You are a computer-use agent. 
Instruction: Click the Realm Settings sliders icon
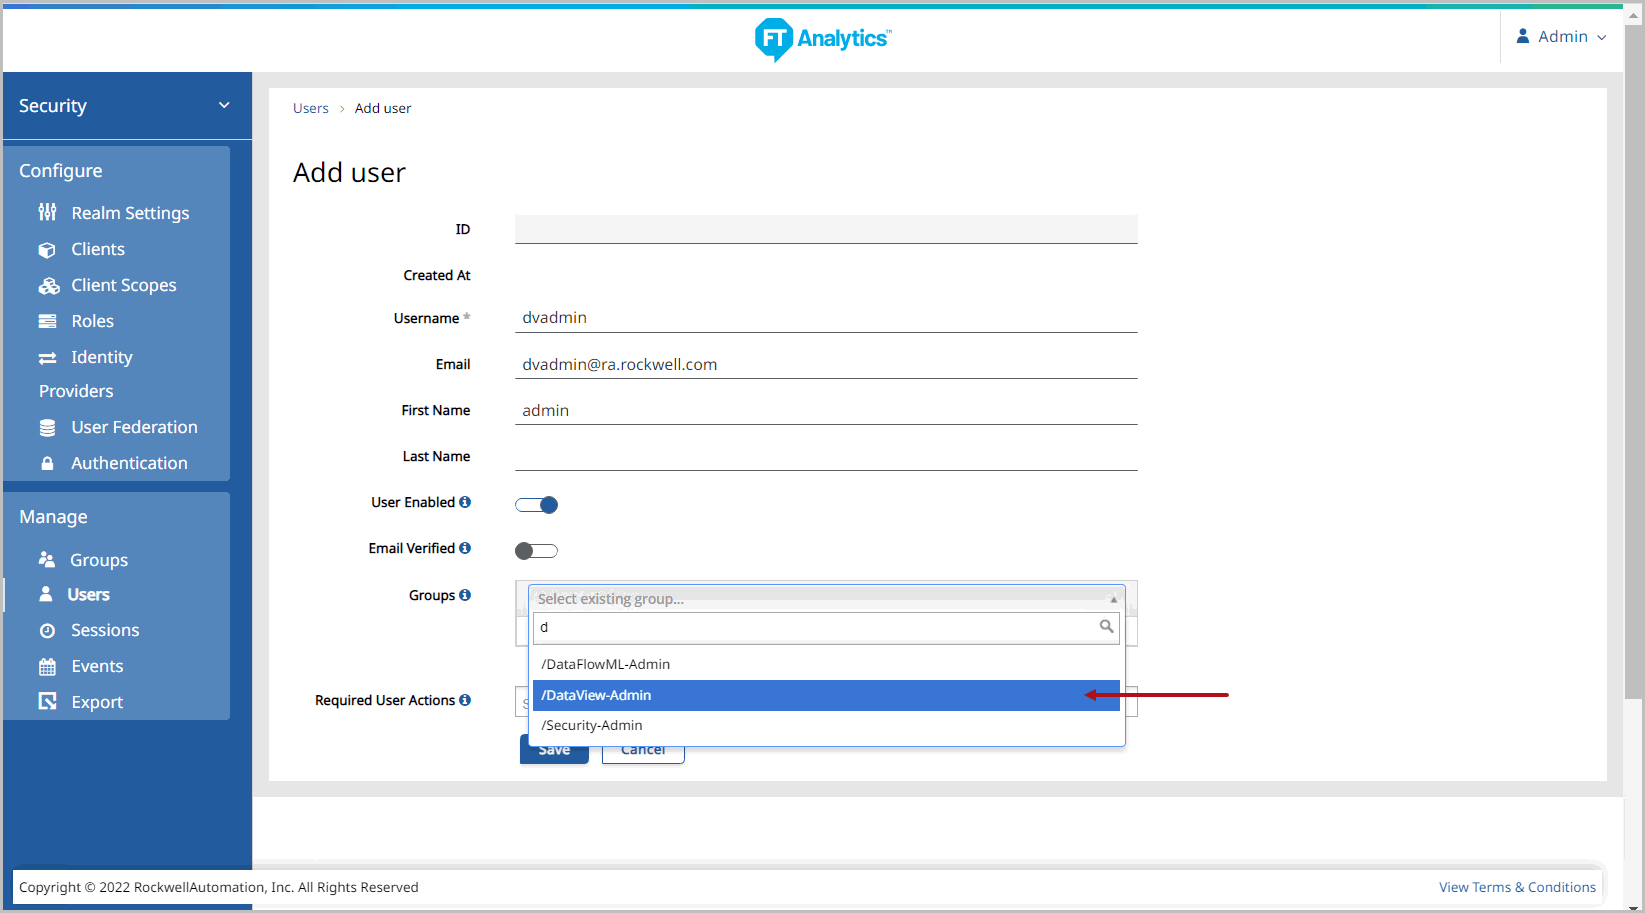(x=47, y=212)
